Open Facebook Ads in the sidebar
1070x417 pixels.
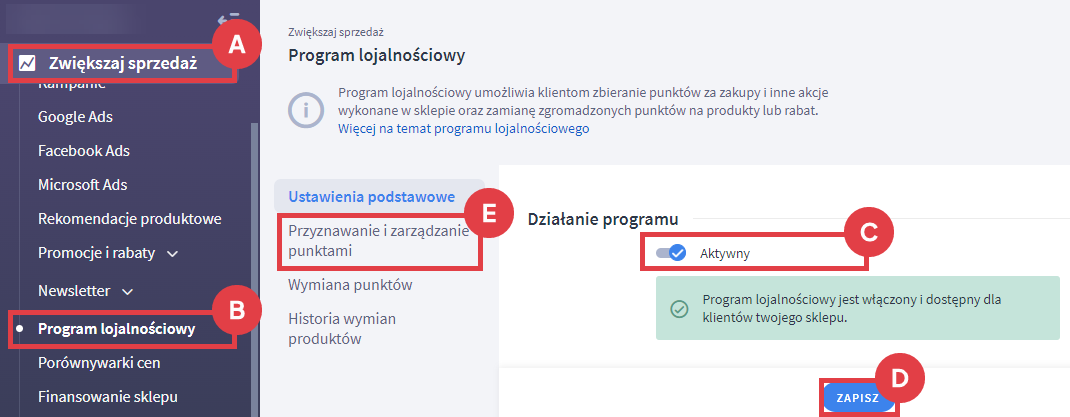point(84,150)
